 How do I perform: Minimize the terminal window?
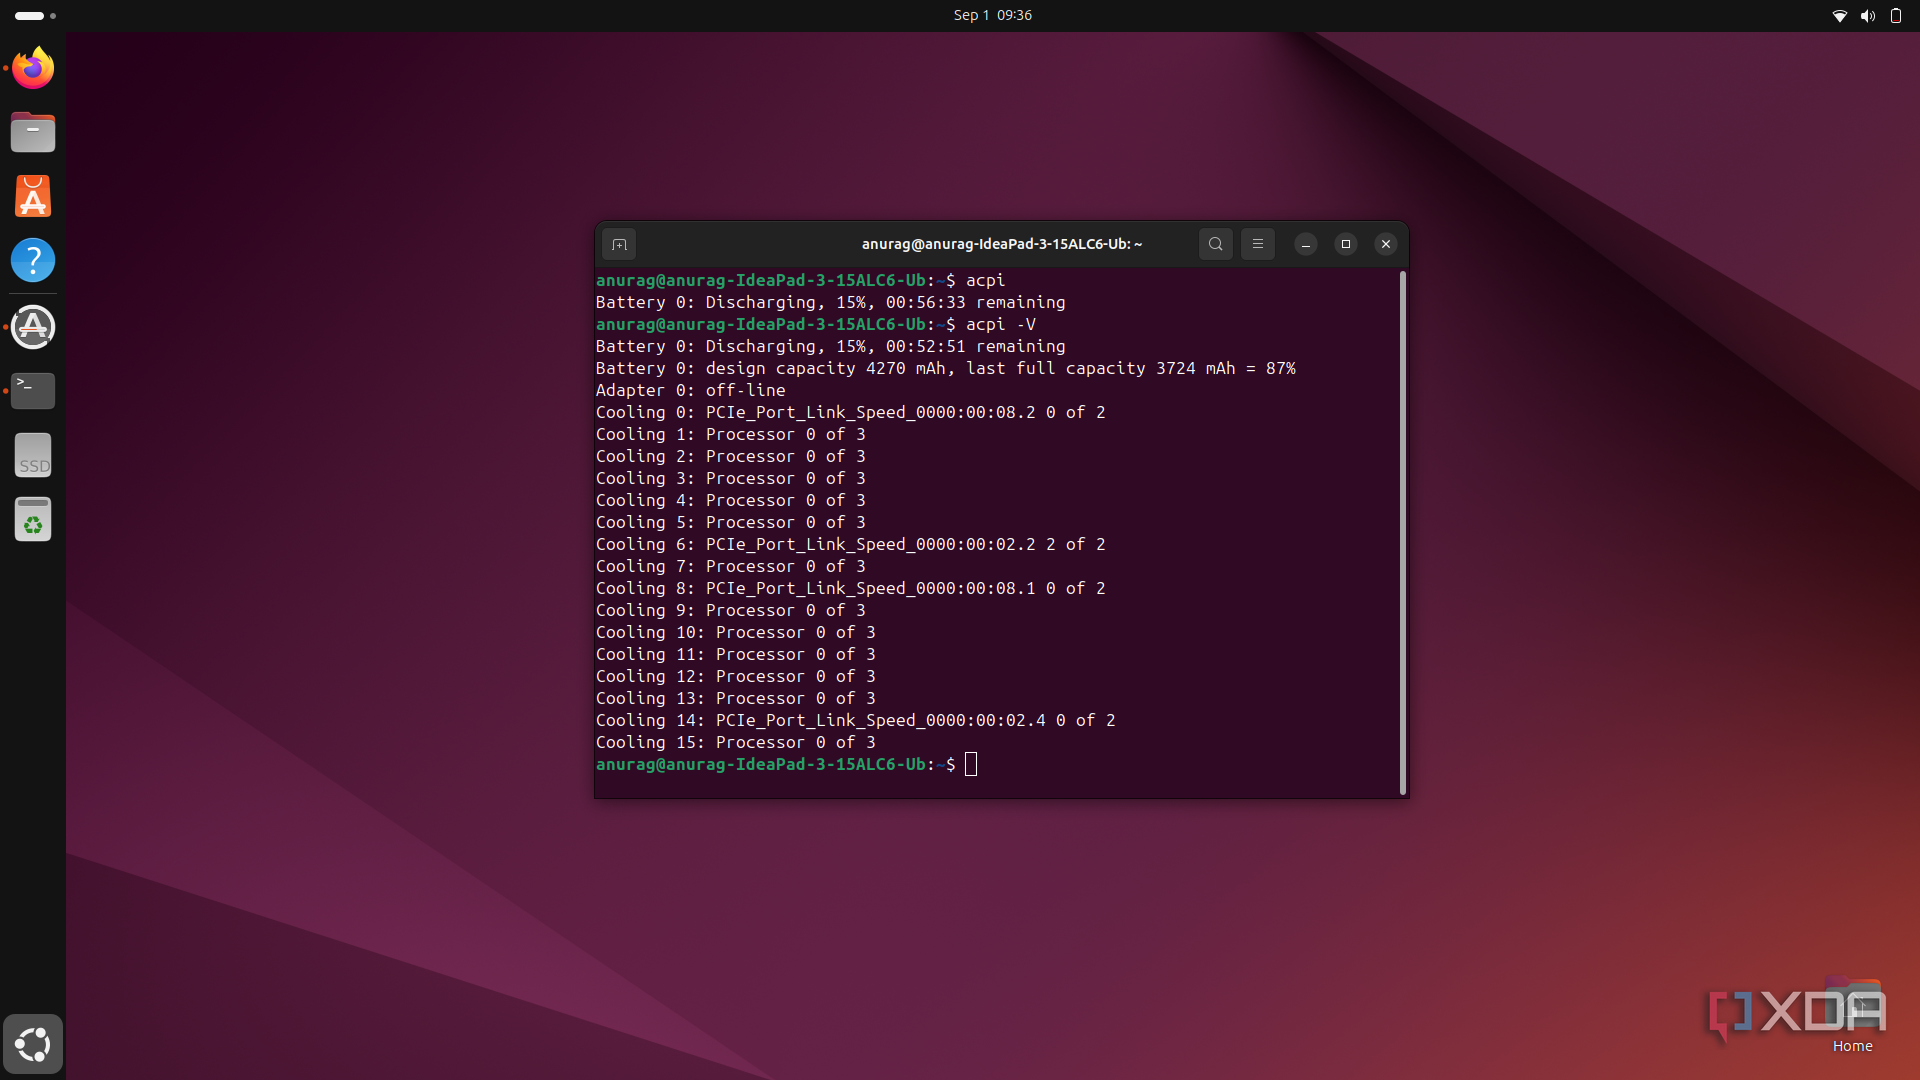tap(1306, 244)
